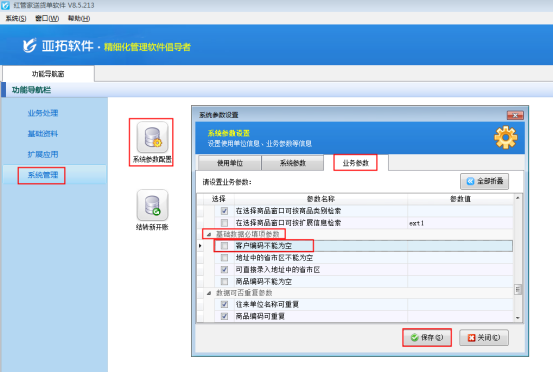
Task: Uncheck 可直接录入地址中的省市区
Action: tap(224, 270)
